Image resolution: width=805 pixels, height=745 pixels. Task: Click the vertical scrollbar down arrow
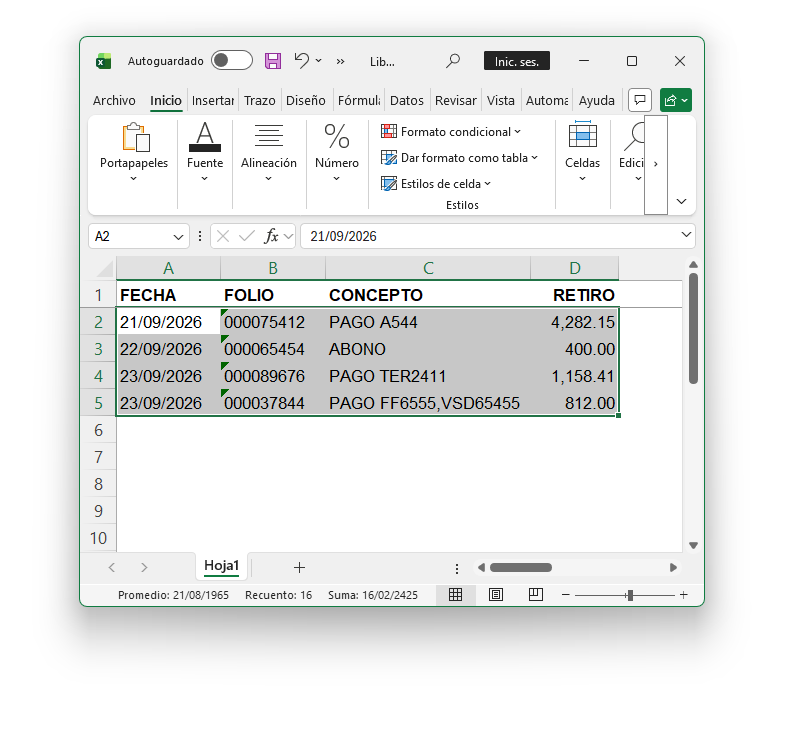(x=693, y=545)
